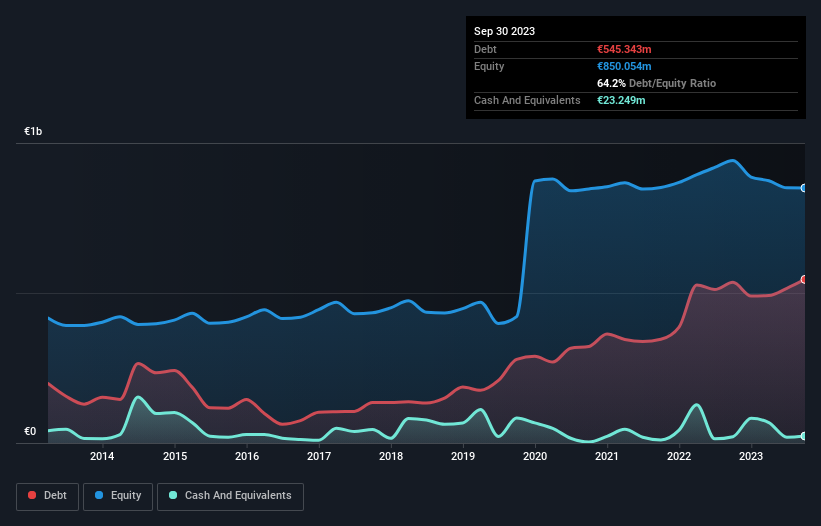Click the €0 y-axis label
The height and width of the screenshot is (526, 821).
coord(30,431)
